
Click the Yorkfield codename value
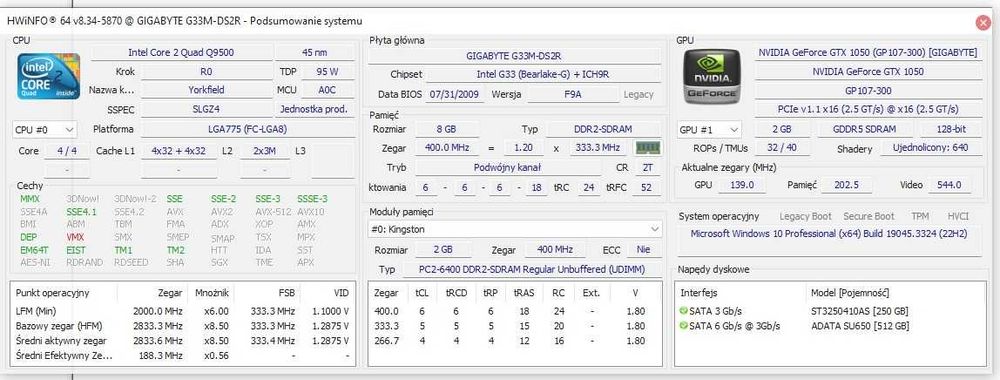(x=207, y=90)
